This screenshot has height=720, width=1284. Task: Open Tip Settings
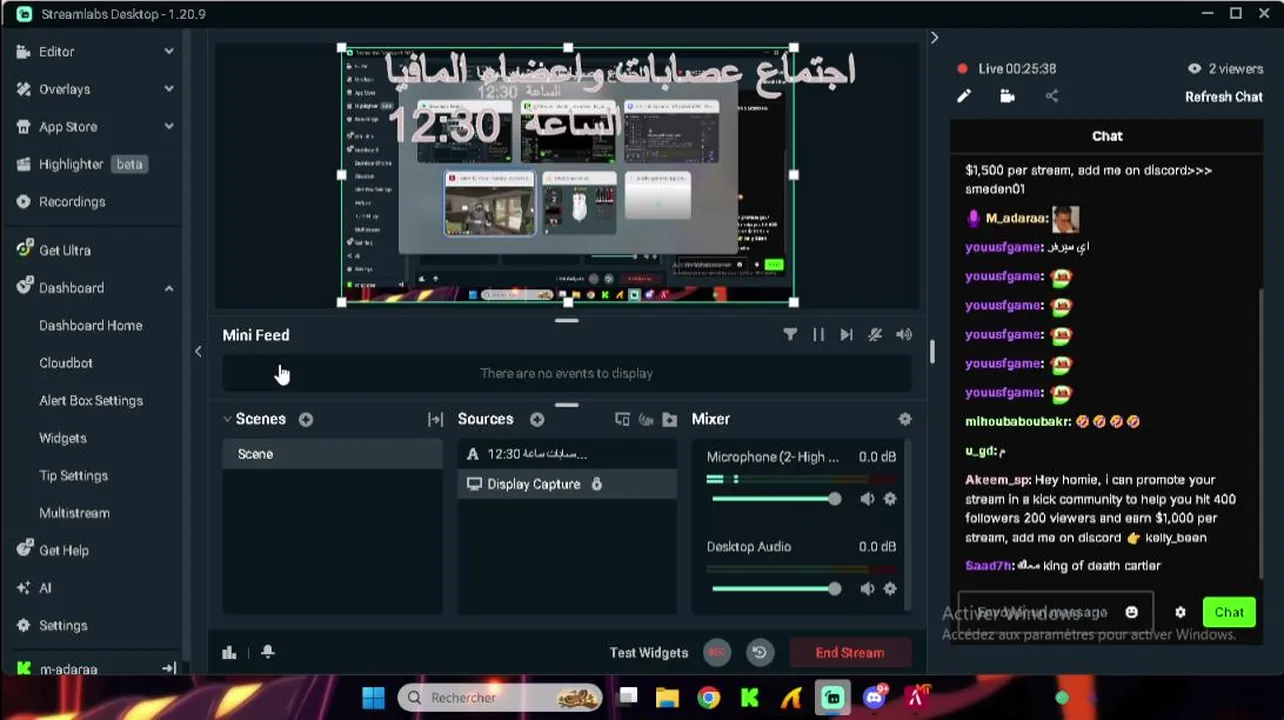(73, 475)
